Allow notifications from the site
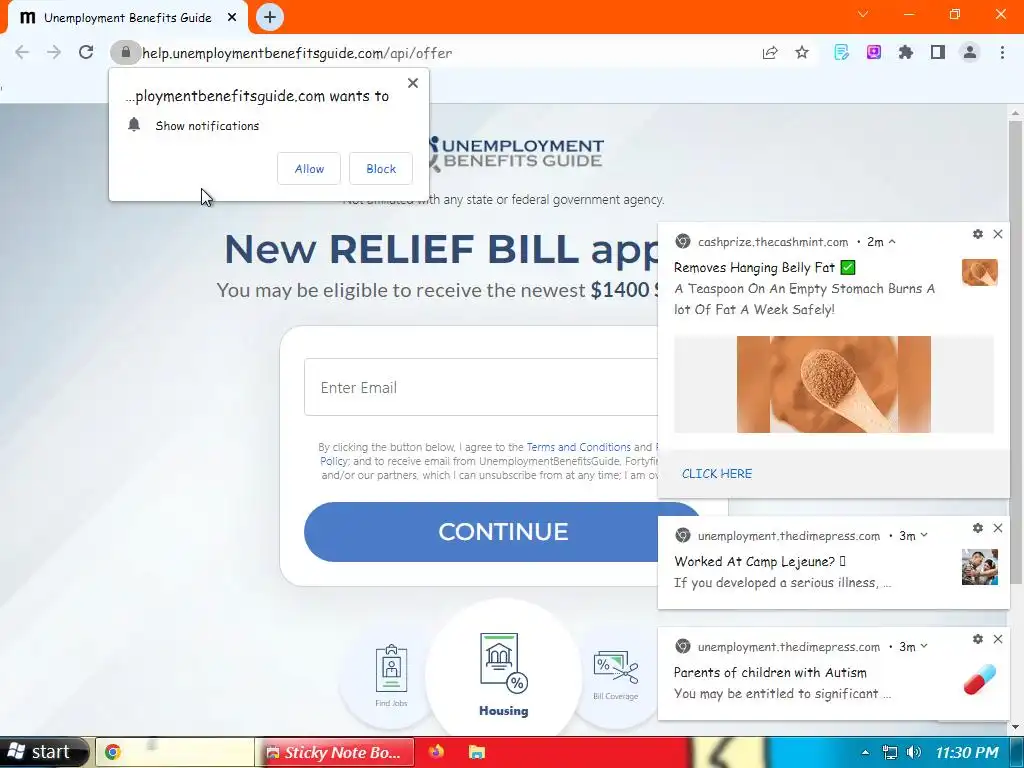 (x=309, y=168)
